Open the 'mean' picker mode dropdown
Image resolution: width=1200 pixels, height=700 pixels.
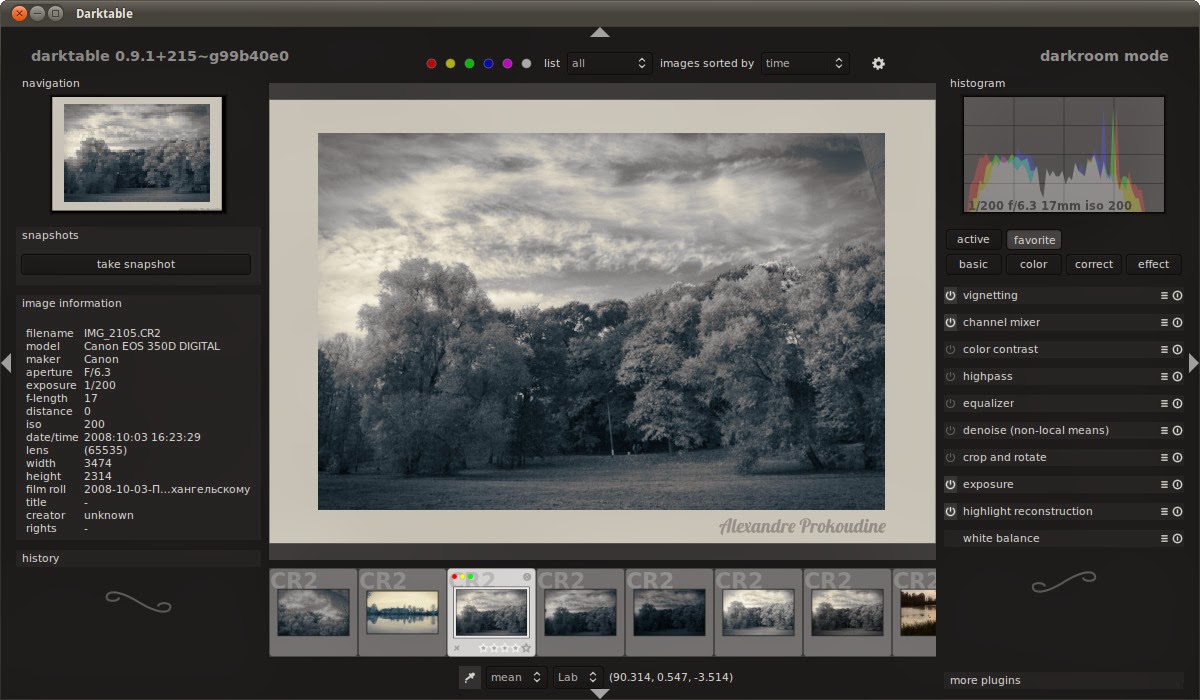[x=516, y=677]
